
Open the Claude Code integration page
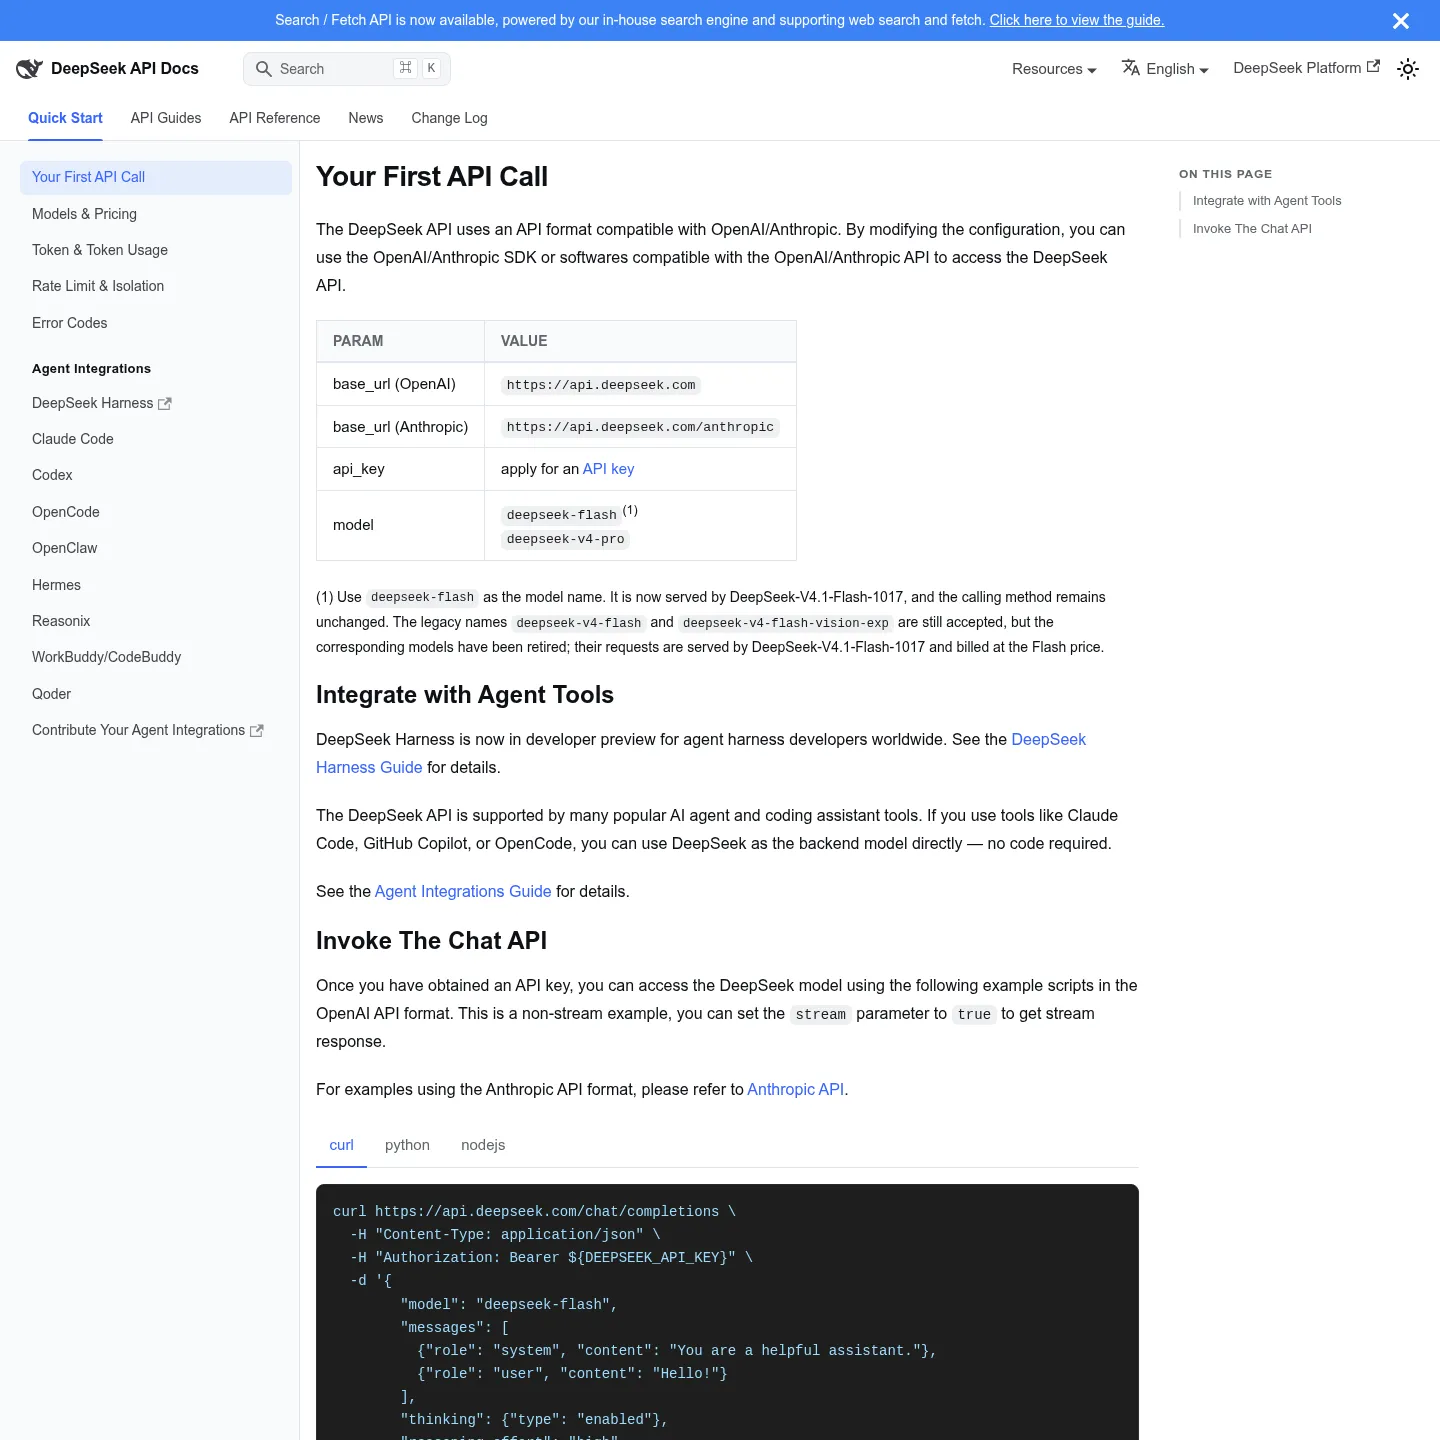156,439
